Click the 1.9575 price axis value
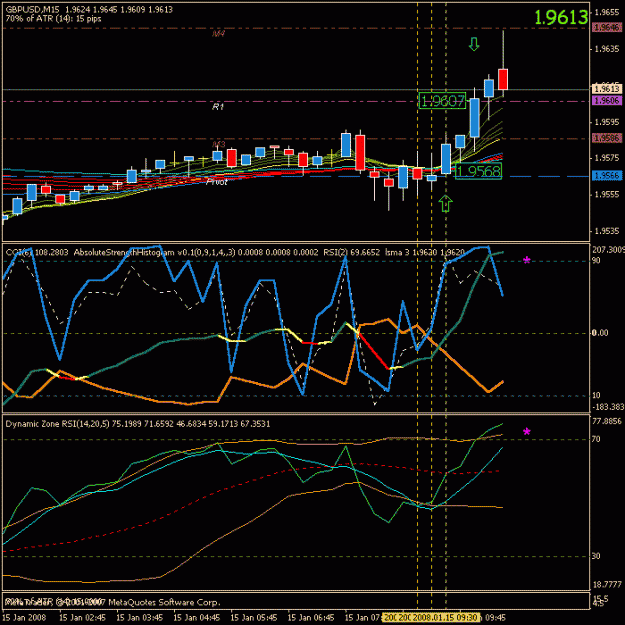625x625 pixels. click(607, 158)
